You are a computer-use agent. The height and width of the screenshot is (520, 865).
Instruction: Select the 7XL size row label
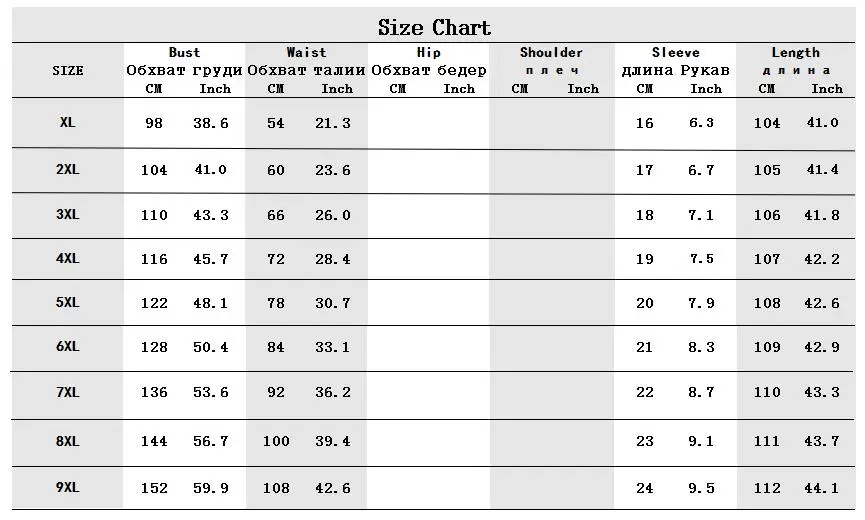point(67,392)
